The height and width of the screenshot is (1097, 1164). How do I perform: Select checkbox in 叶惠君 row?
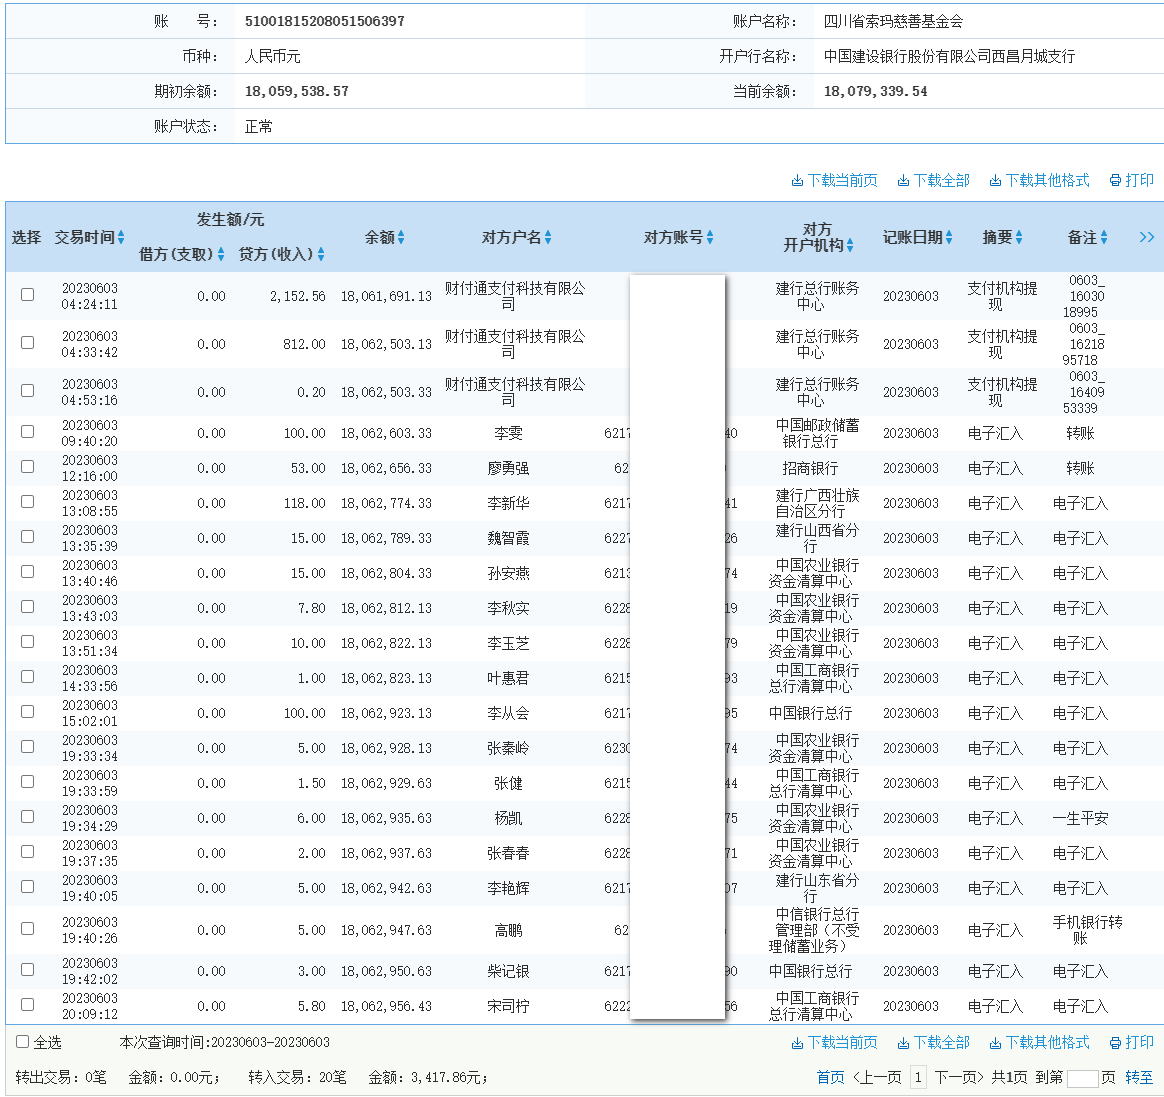[27, 676]
